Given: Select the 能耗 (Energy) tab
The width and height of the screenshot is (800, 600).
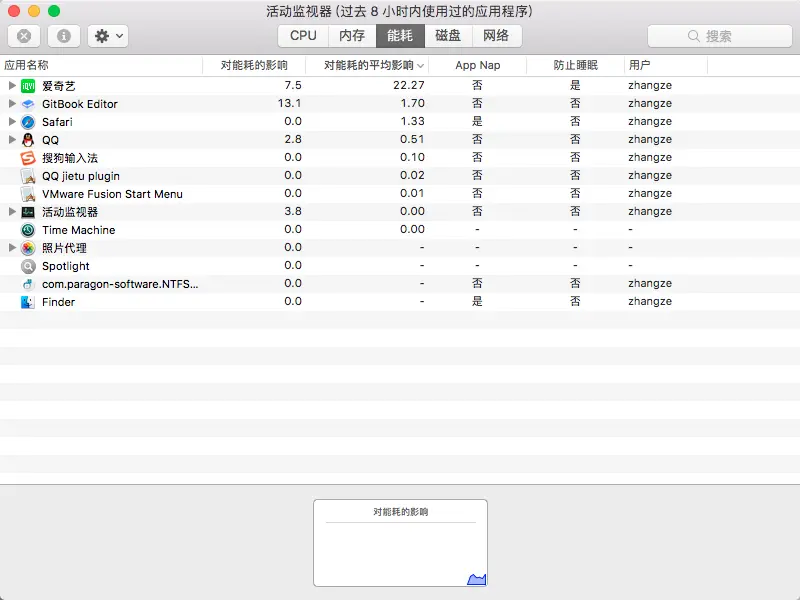Looking at the screenshot, I should (x=400, y=36).
